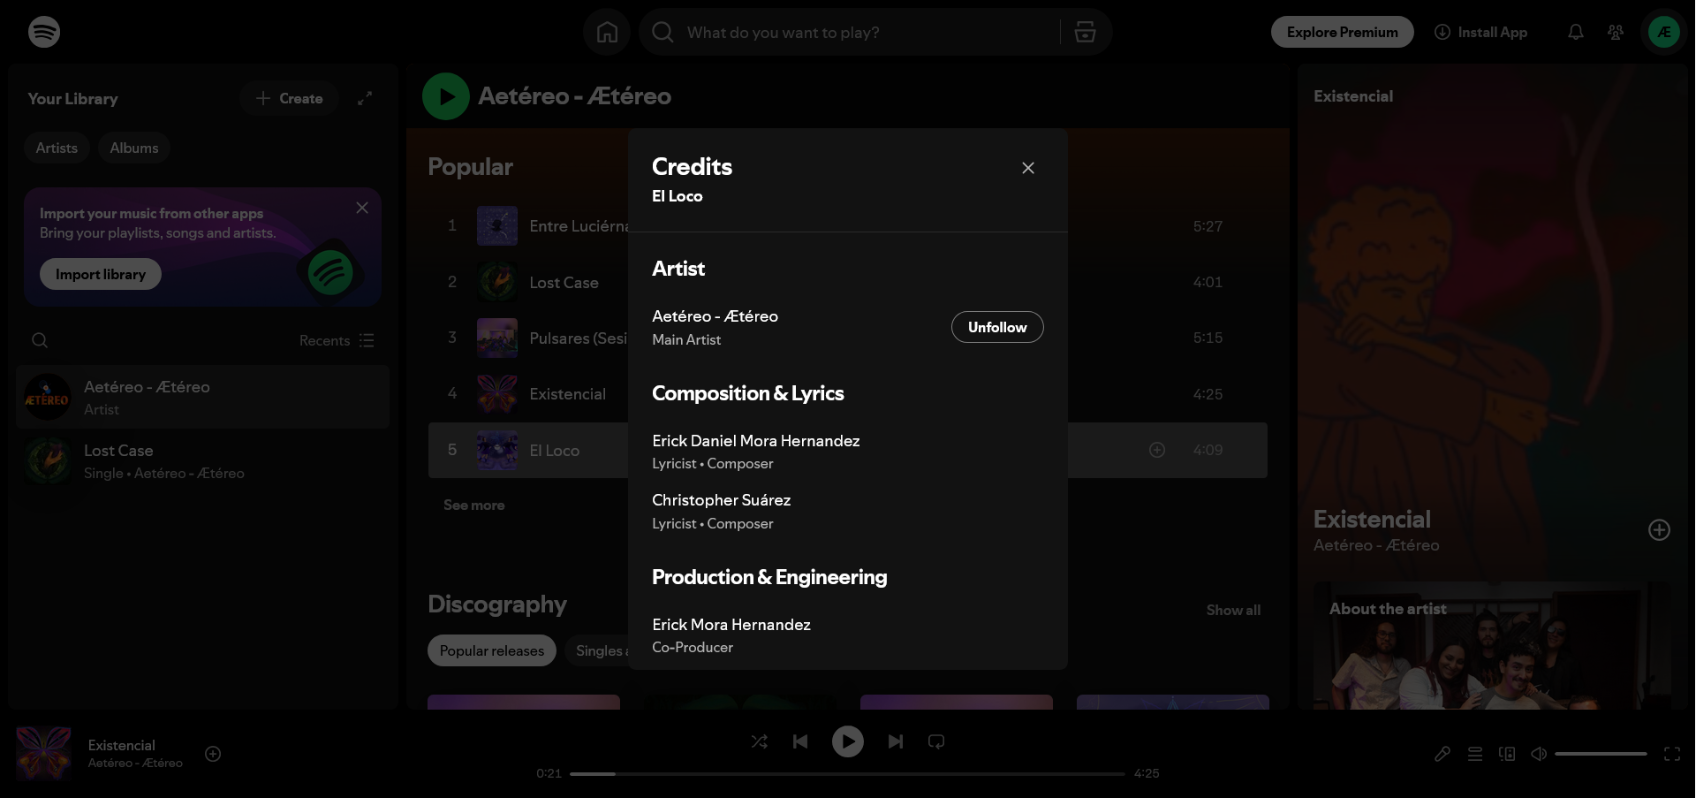Add now-playing Existencial to Liked Songs

click(213, 754)
